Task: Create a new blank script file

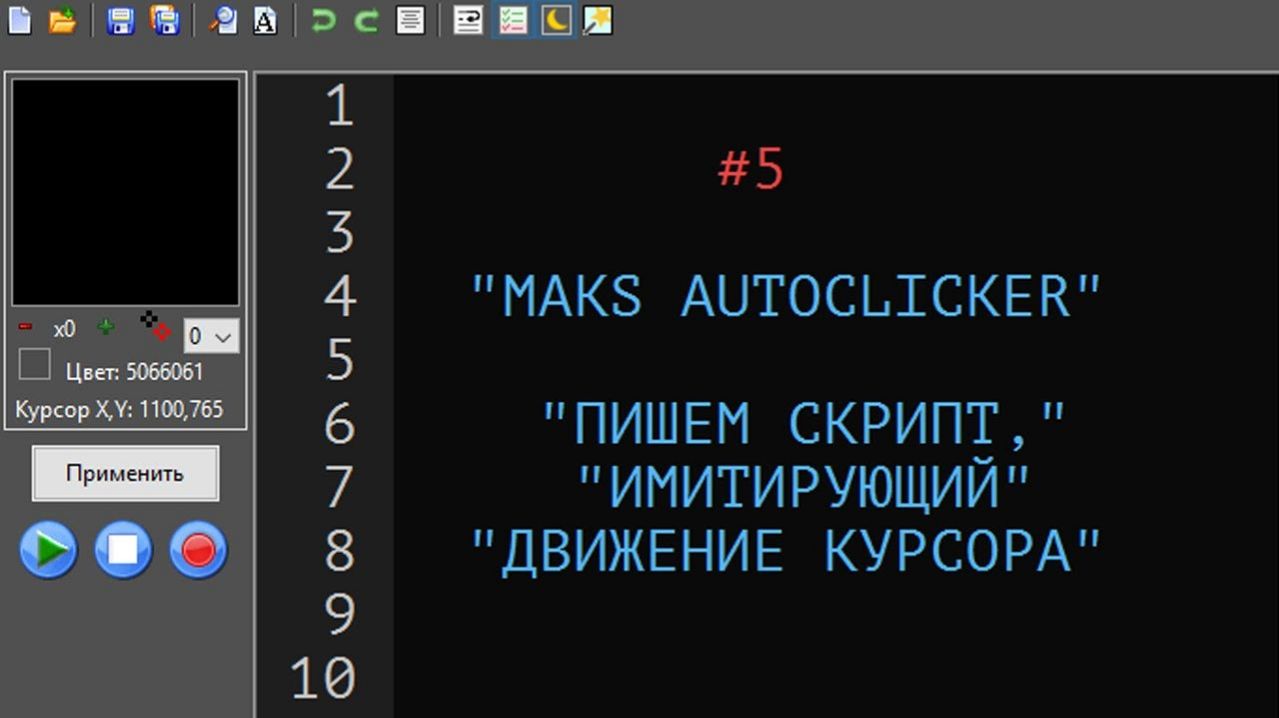Action: (19, 21)
